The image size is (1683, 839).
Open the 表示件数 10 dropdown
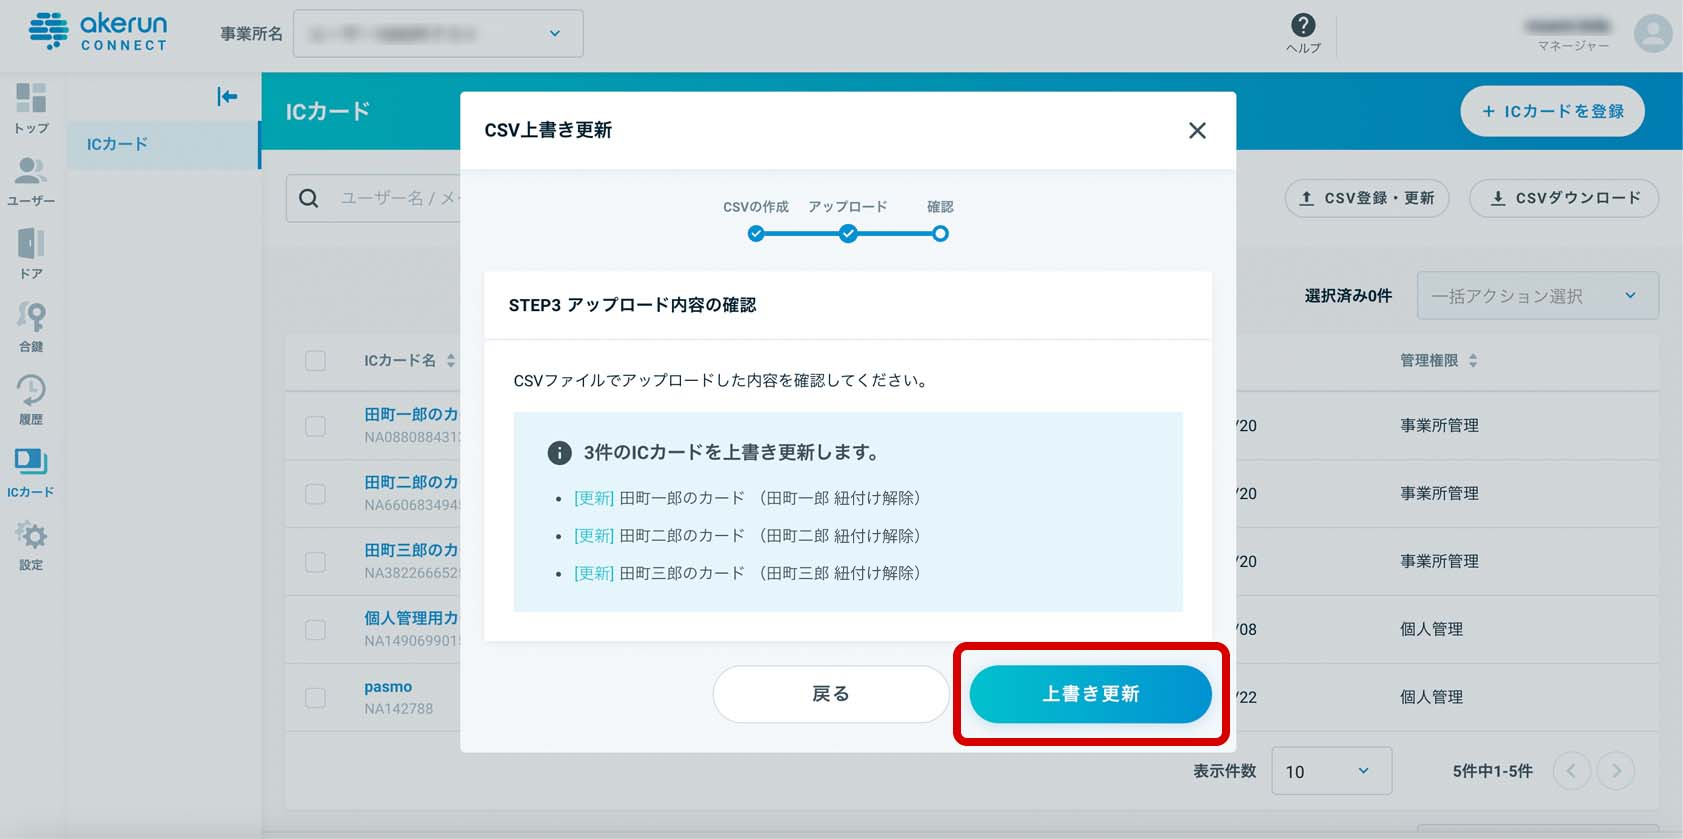pos(1331,771)
